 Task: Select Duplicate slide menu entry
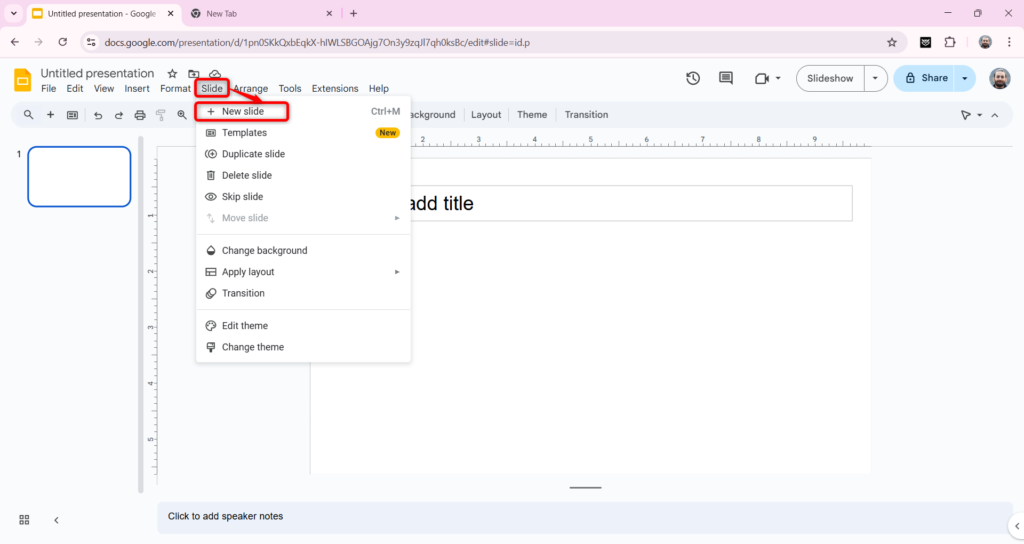253,154
